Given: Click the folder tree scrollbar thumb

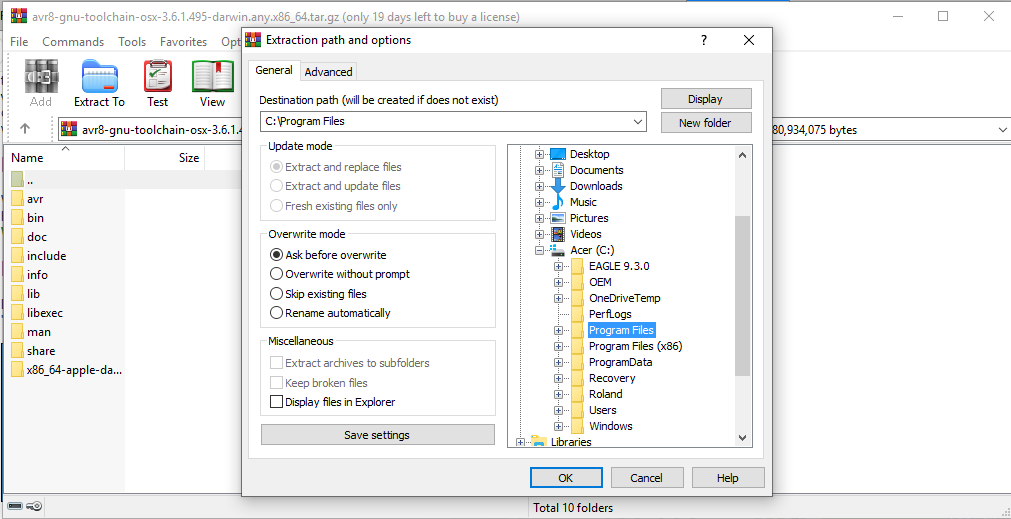Looking at the screenshot, I should point(742,295).
